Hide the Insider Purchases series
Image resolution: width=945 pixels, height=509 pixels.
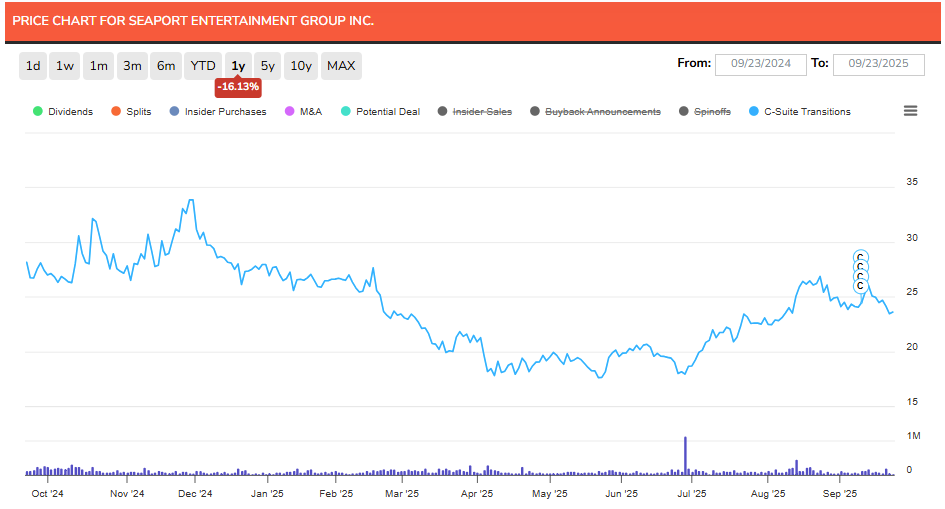click(218, 111)
